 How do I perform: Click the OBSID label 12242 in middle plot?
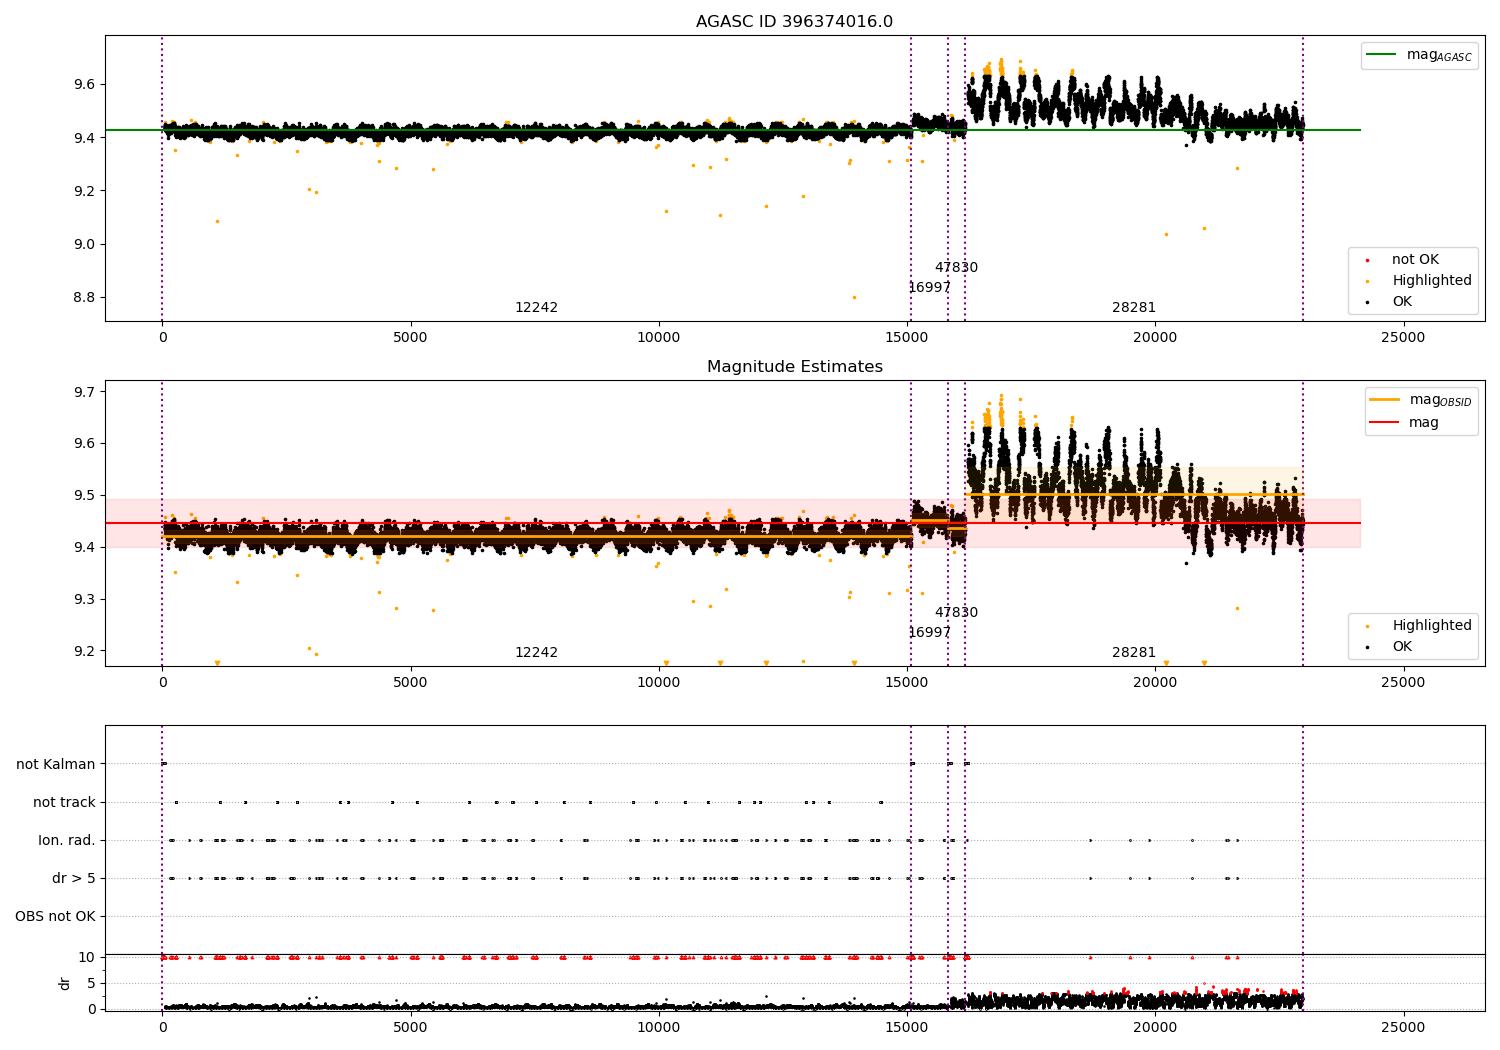tap(537, 653)
